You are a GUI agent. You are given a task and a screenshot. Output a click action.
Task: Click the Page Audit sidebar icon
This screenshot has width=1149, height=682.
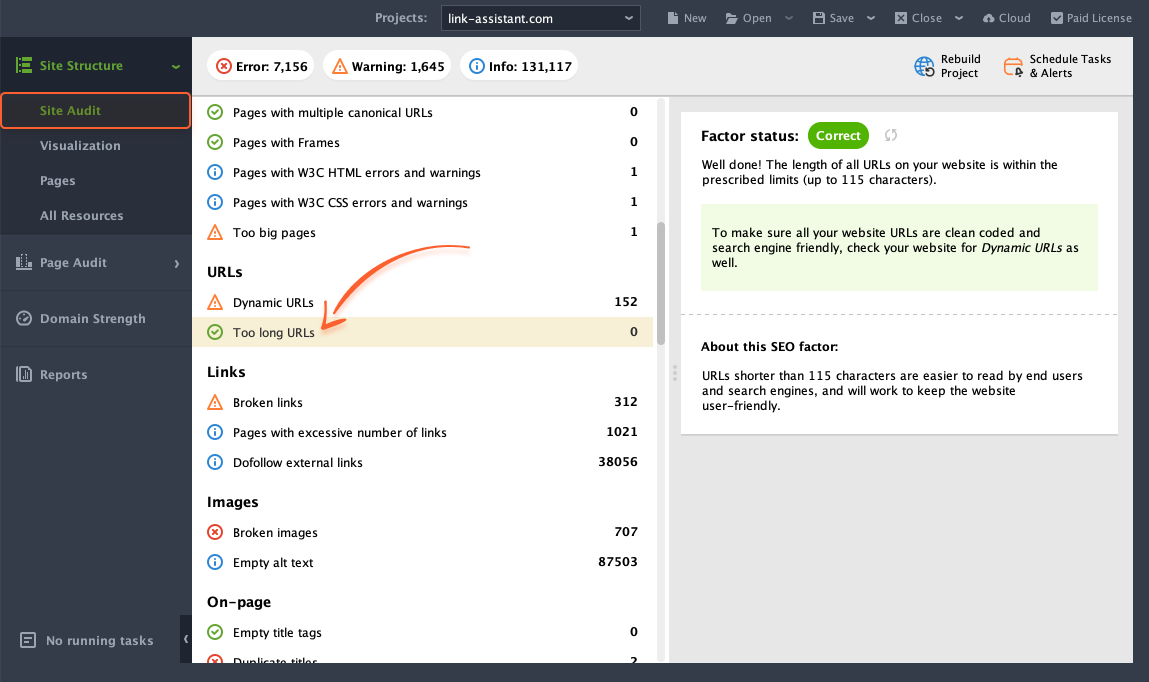click(x=24, y=262)
